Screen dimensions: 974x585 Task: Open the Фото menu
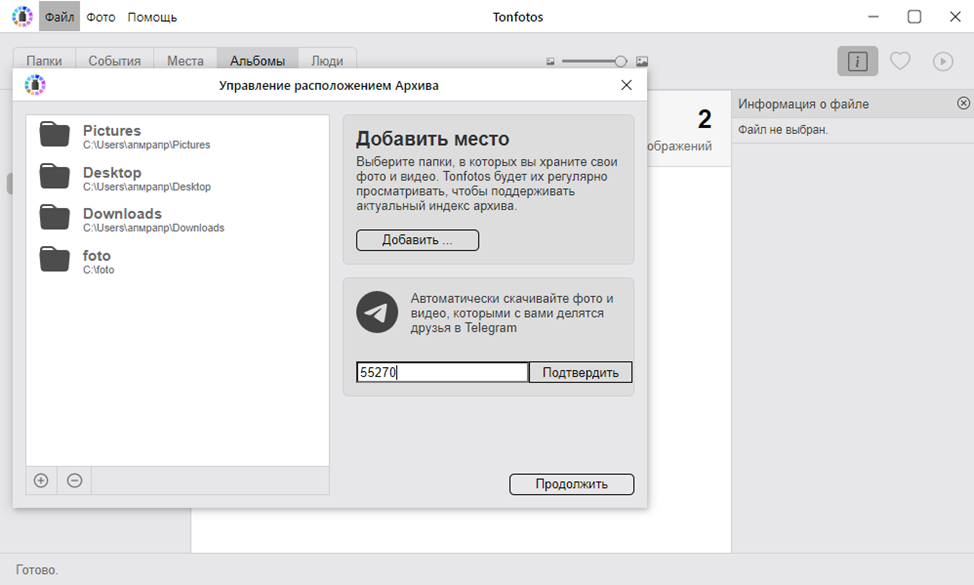pos(101,17)
